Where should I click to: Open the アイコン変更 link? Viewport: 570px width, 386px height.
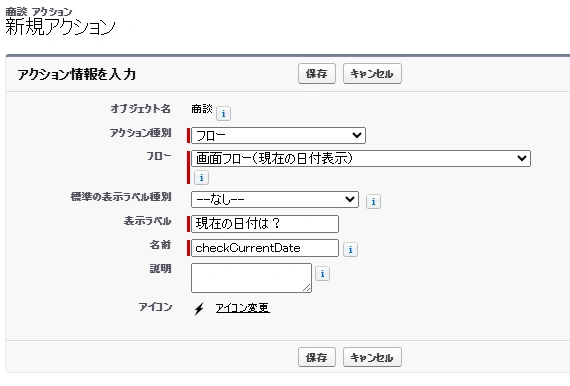pyautogui.click(x=242, y=308)
